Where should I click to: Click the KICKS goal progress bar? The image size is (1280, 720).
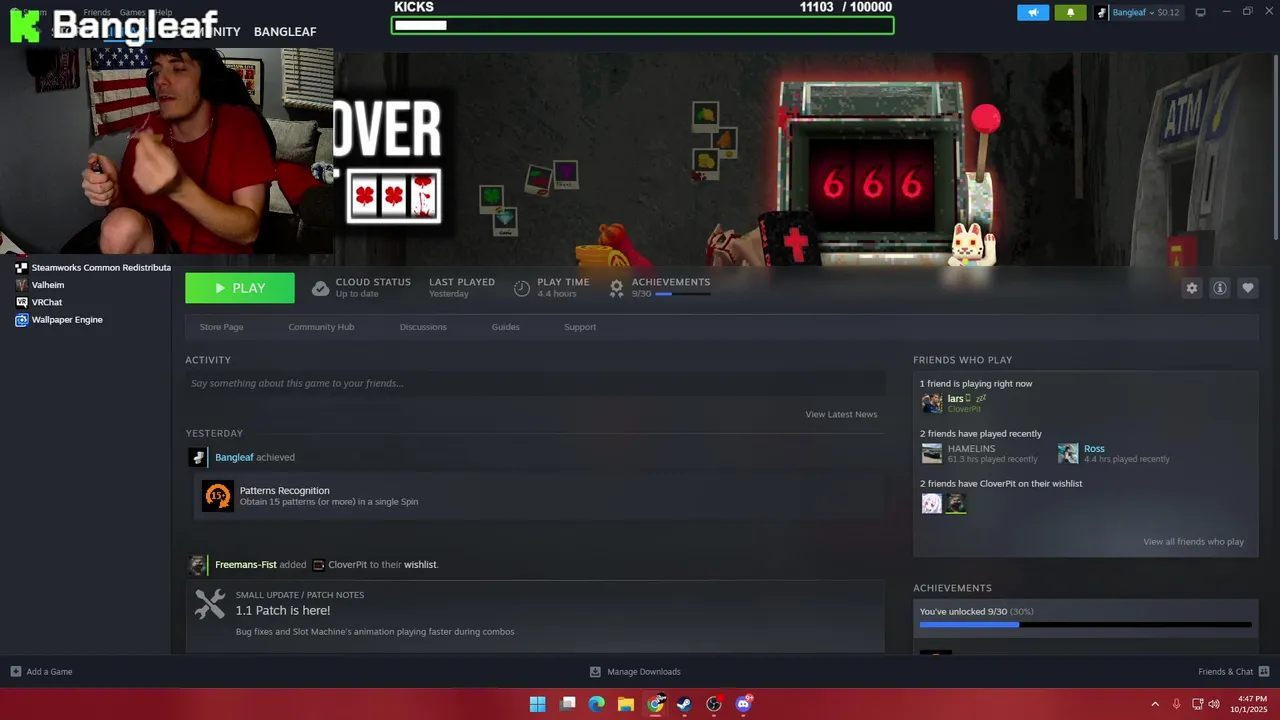[642, 25]
